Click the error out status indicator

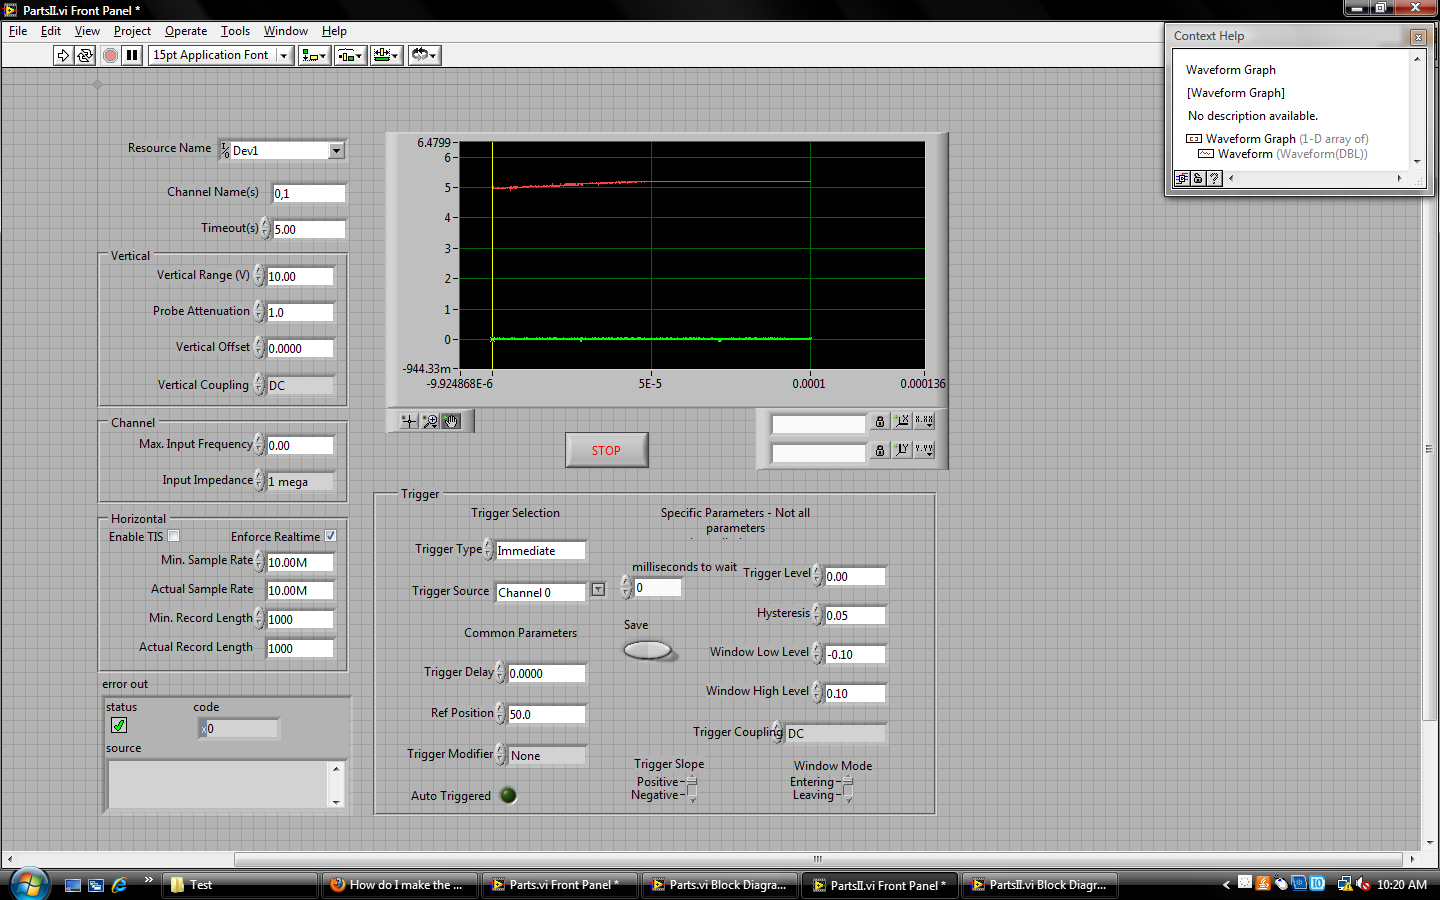[x=119, y=726]
